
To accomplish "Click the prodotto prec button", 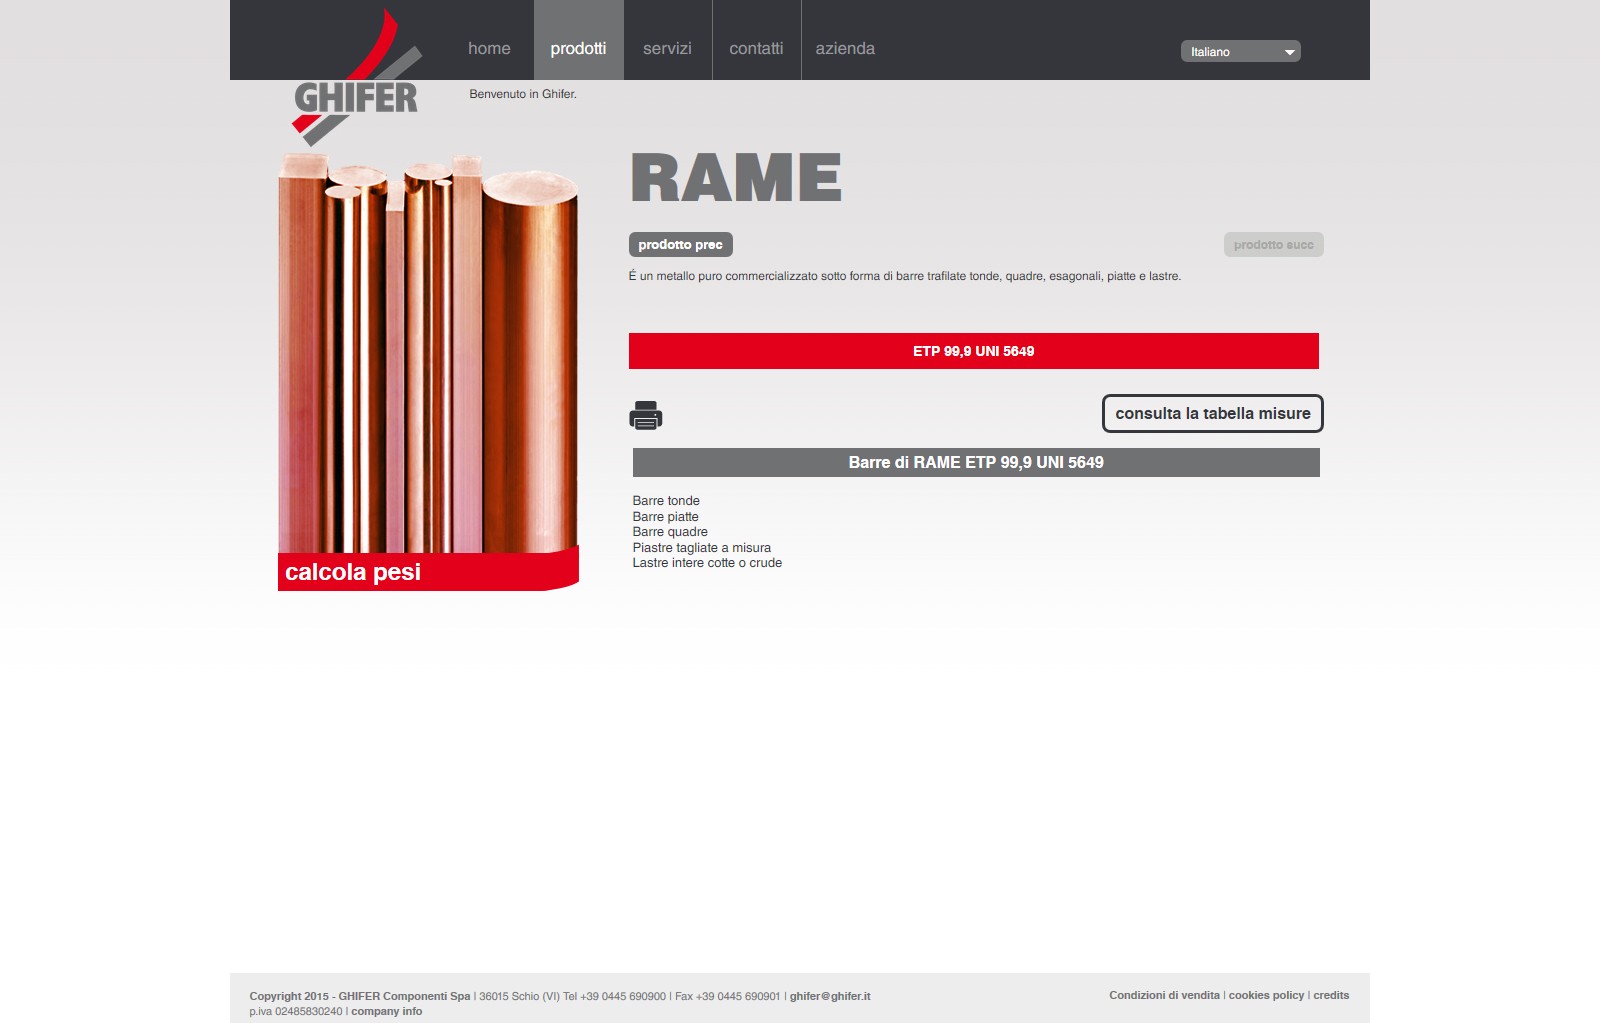I will 681,245.
